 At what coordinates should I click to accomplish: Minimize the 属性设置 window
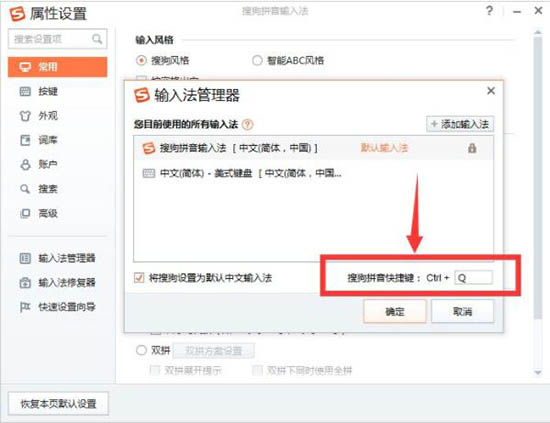click(517, 12)
